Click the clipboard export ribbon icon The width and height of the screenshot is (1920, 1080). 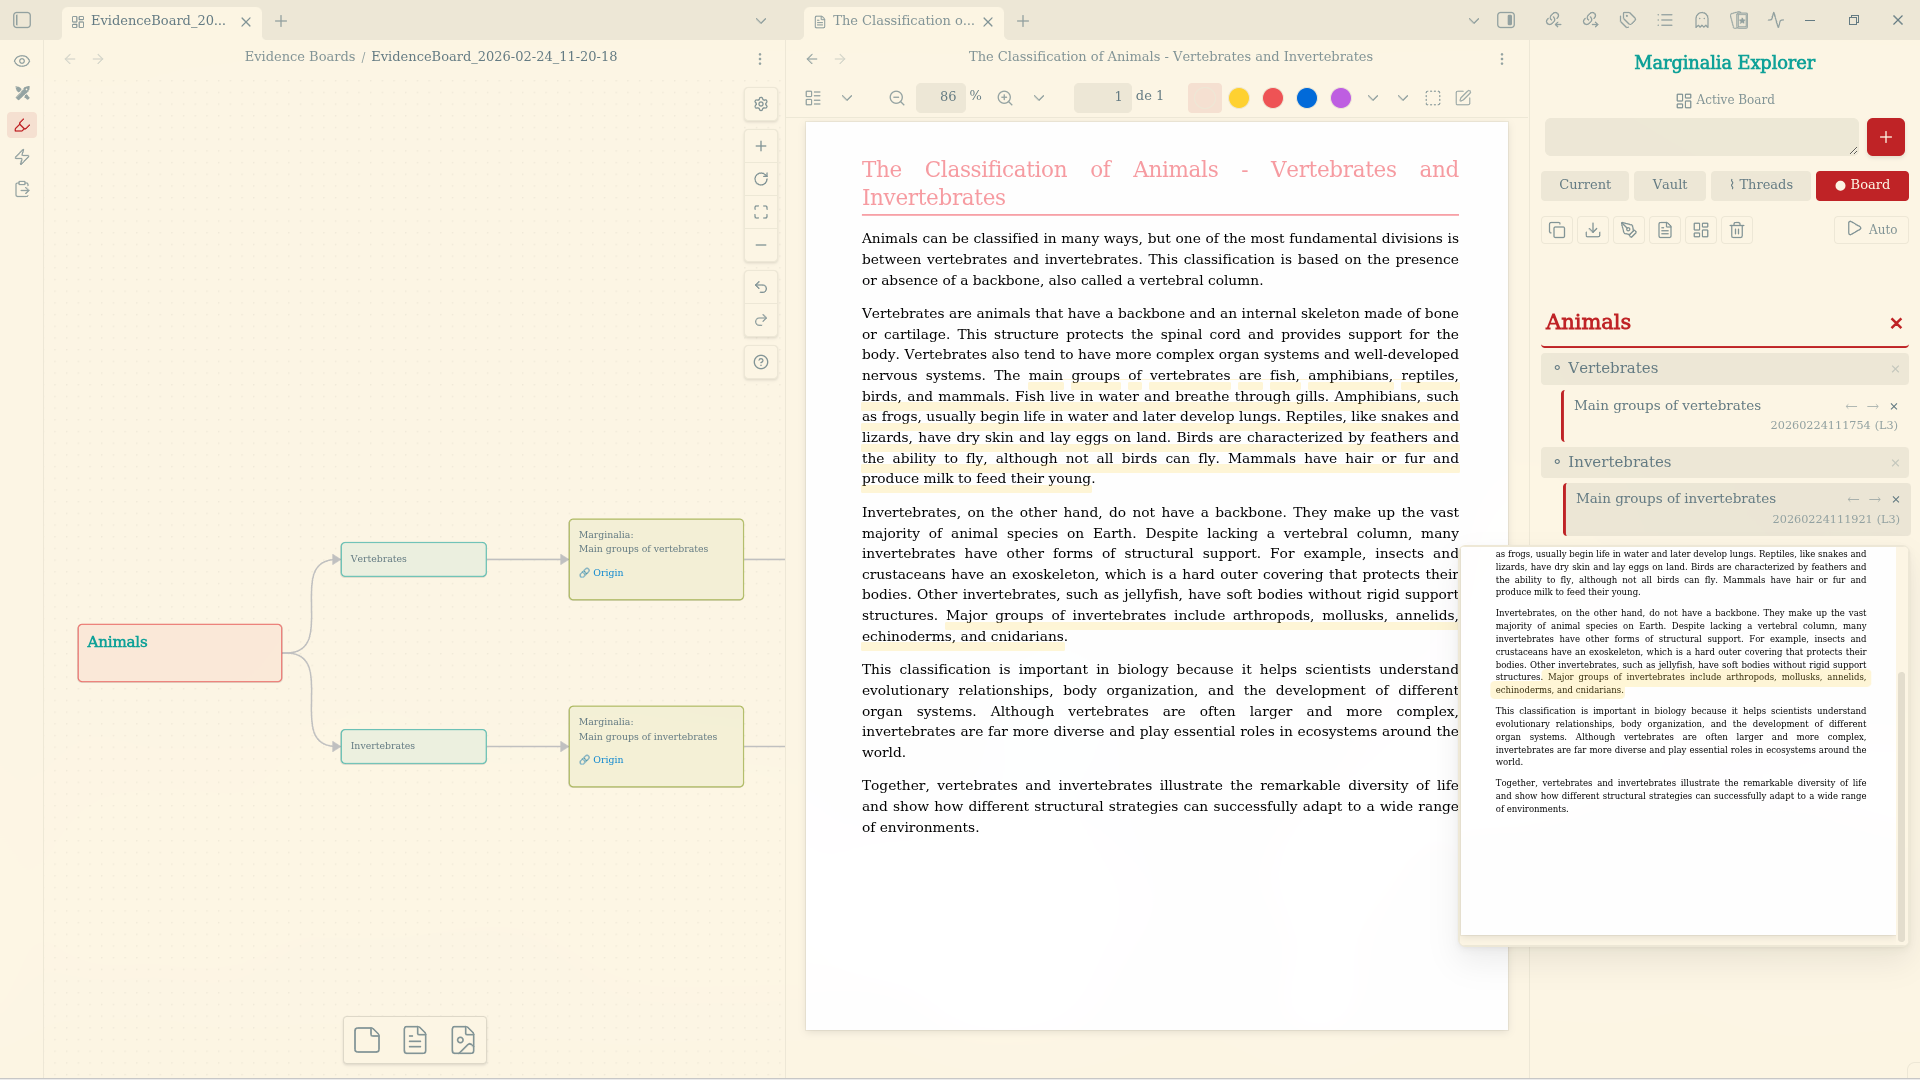point(22,189)
